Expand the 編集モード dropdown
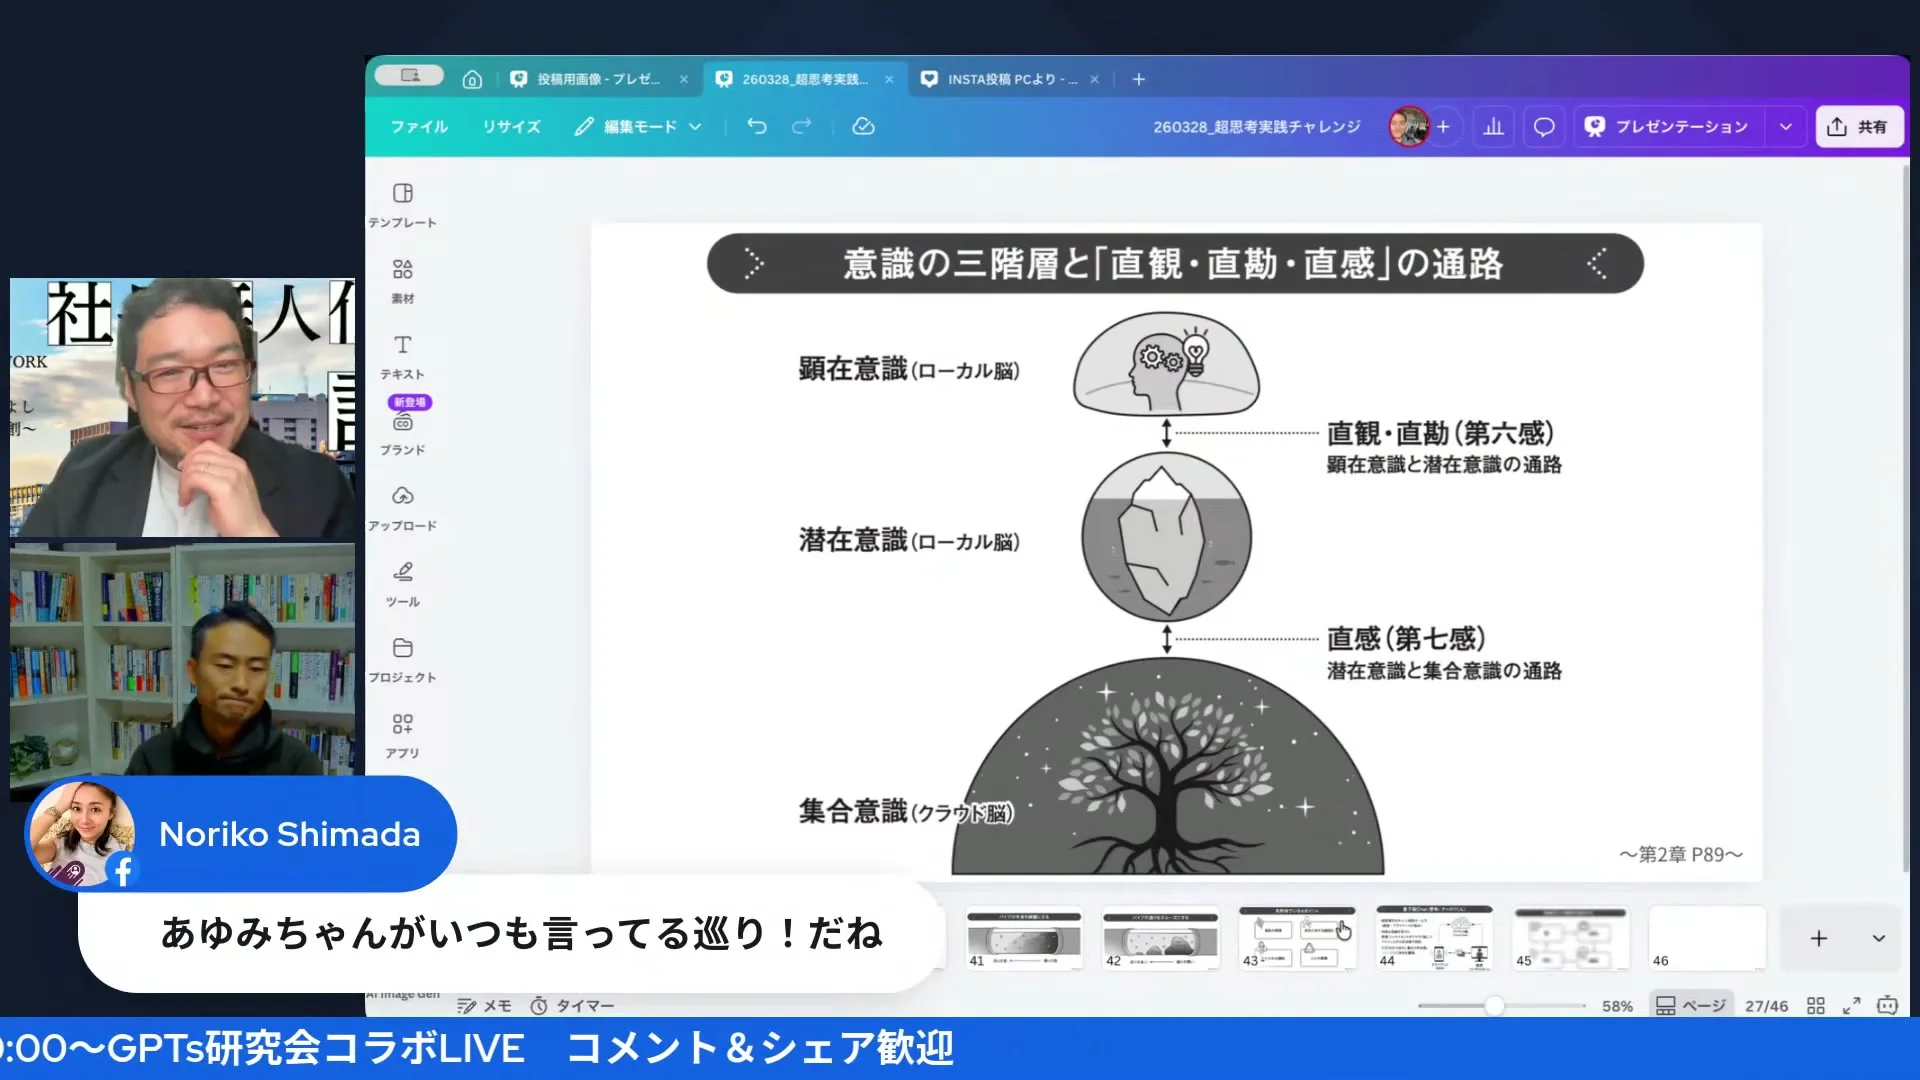This screenshot has width=1920, height=1080. coord(694,126)
